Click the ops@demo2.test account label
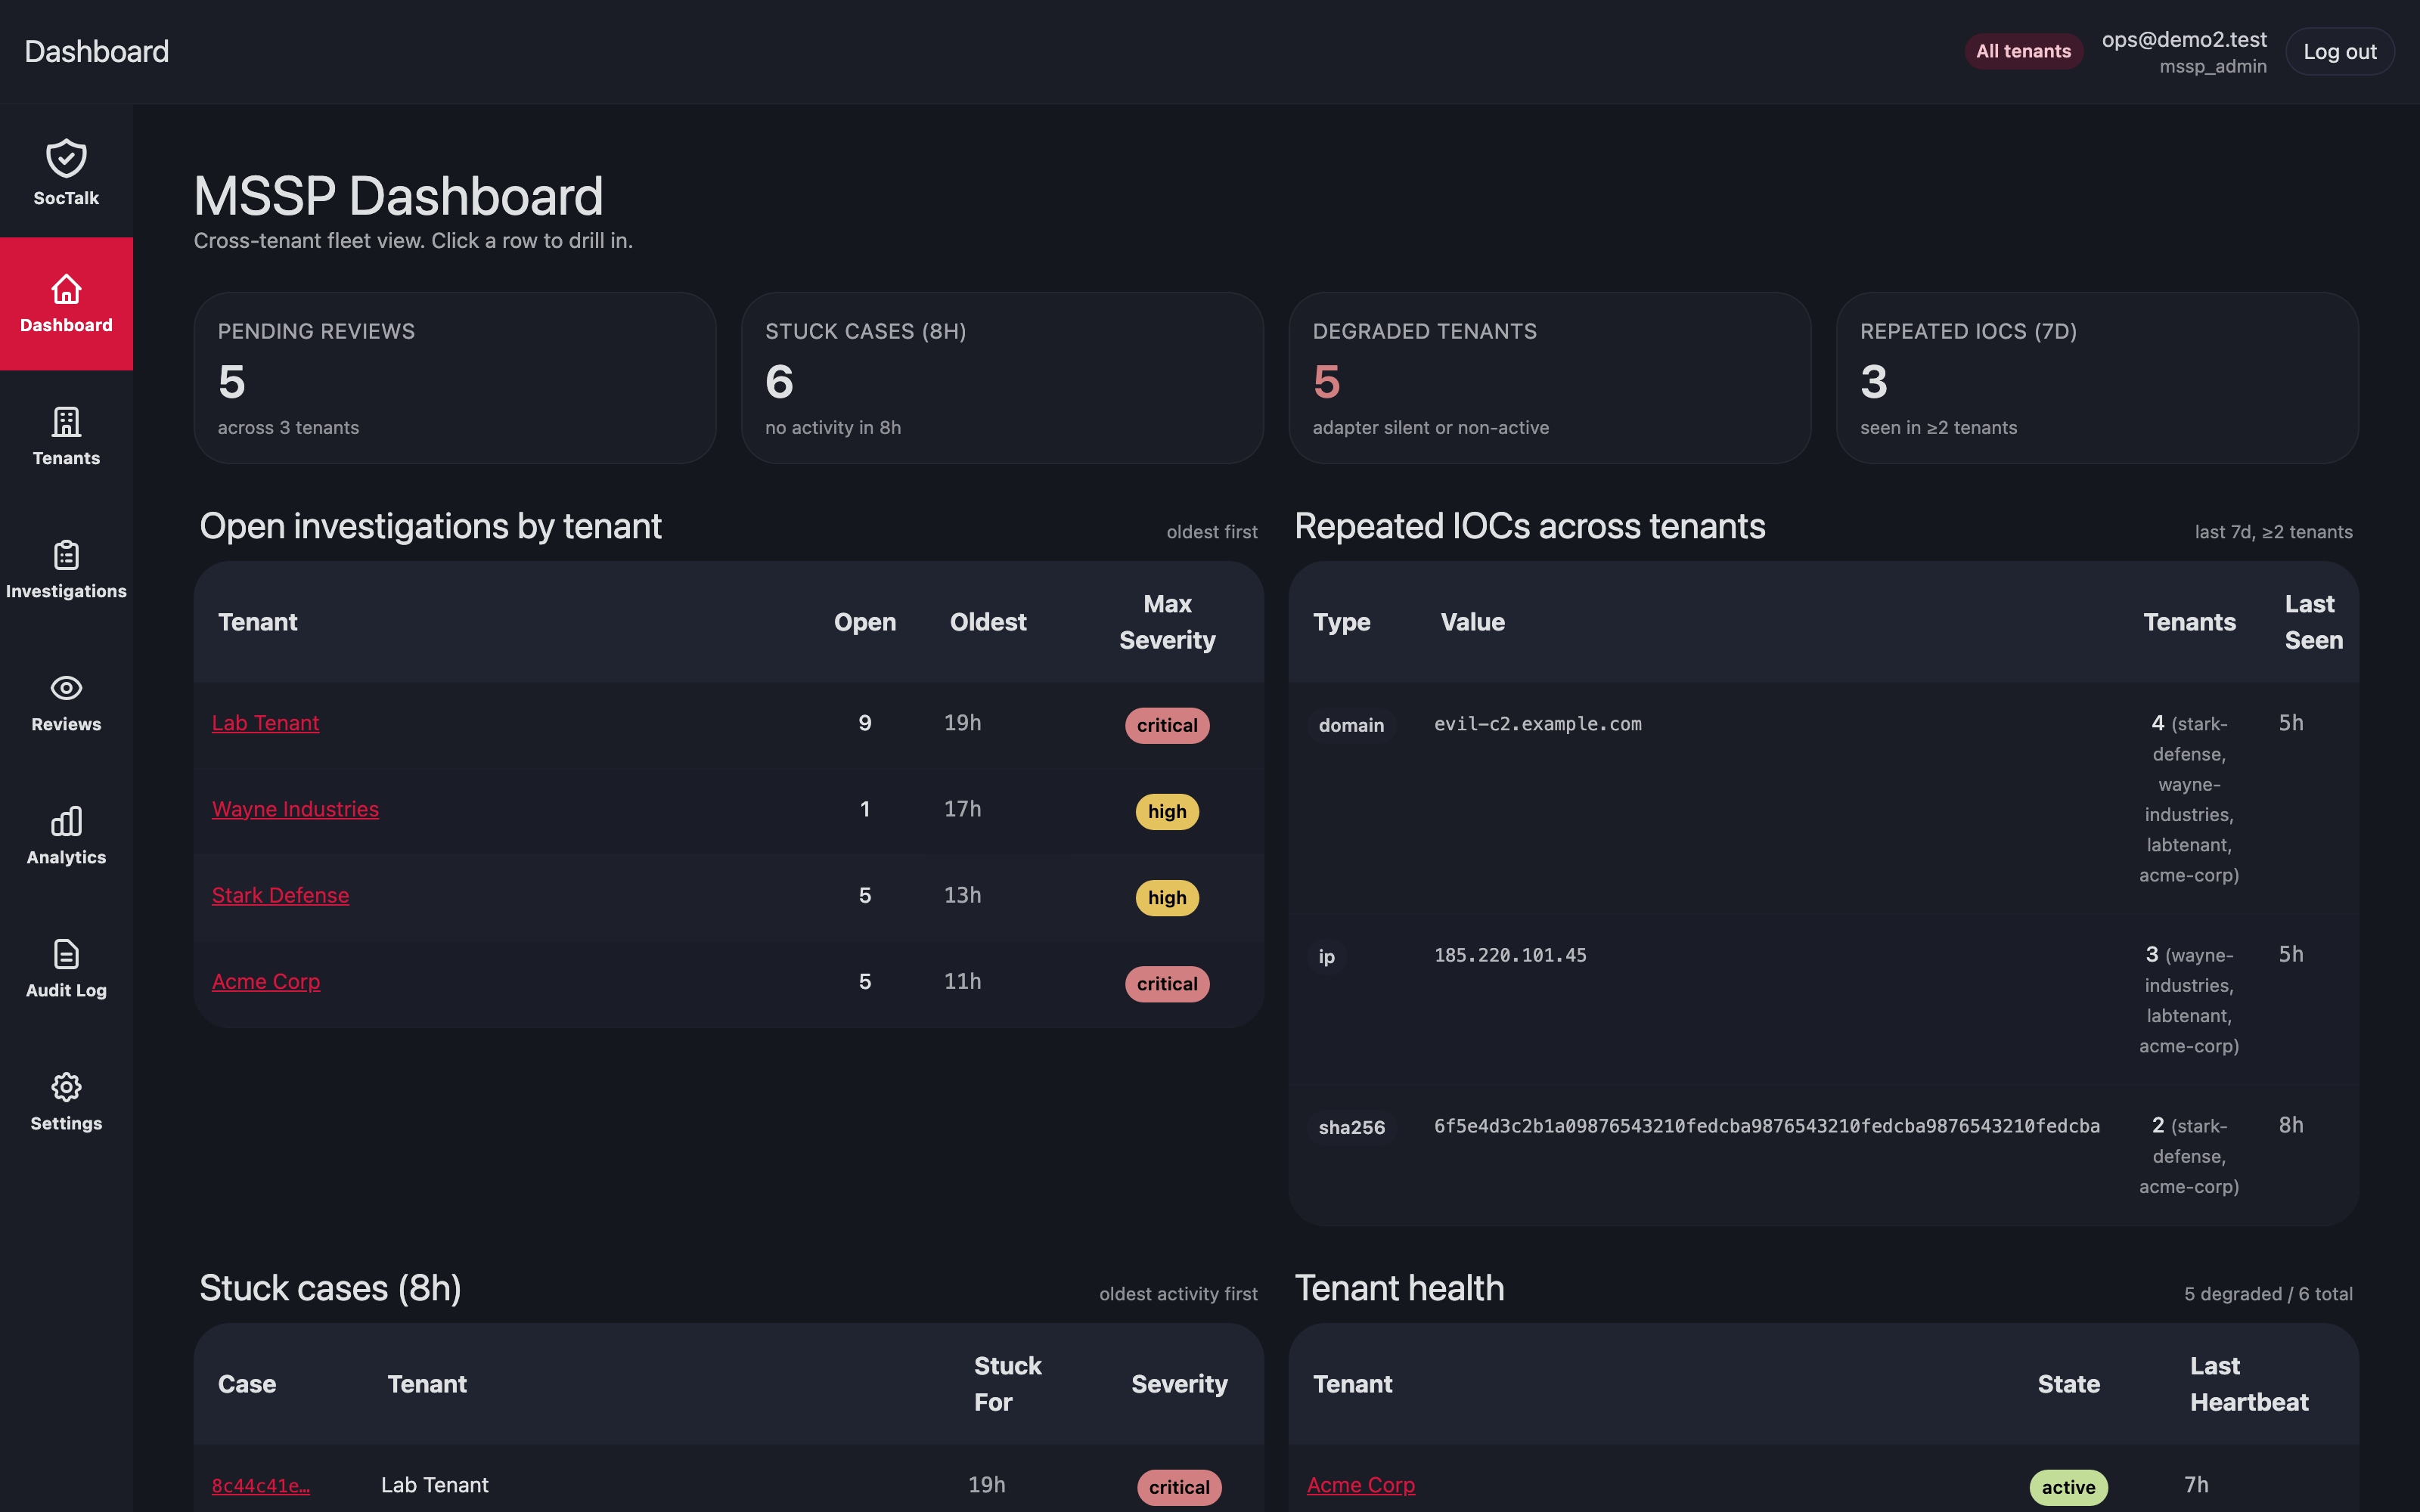 coord(2184,39)
